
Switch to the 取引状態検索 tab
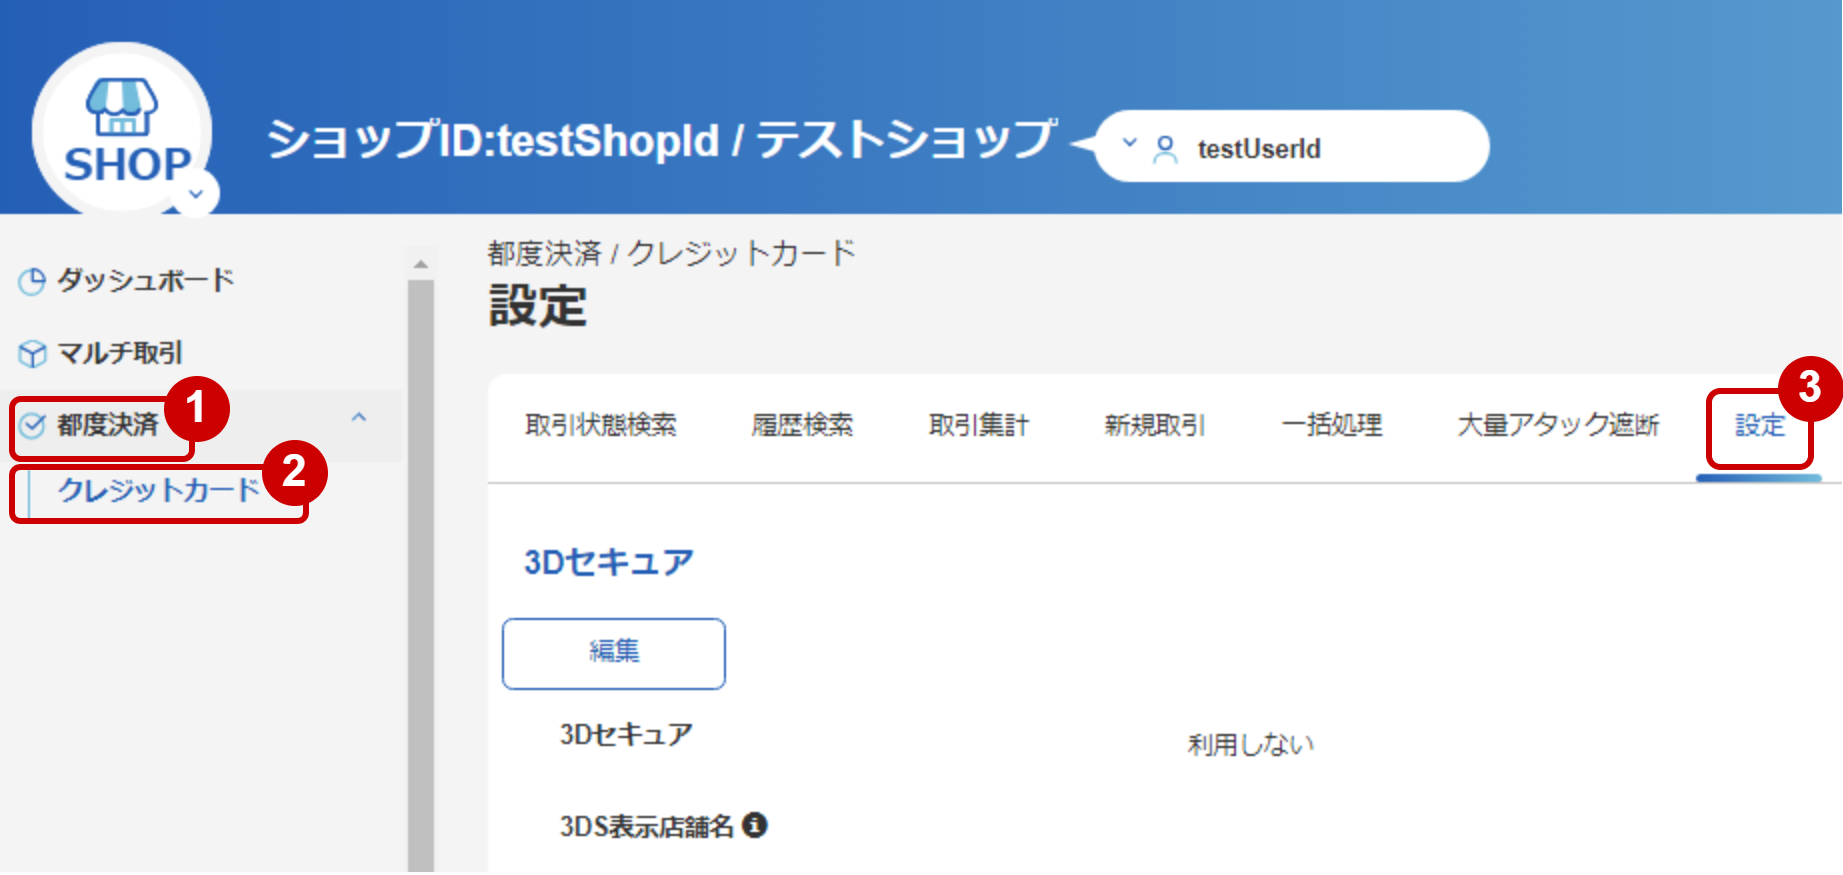tap(600, 426)
